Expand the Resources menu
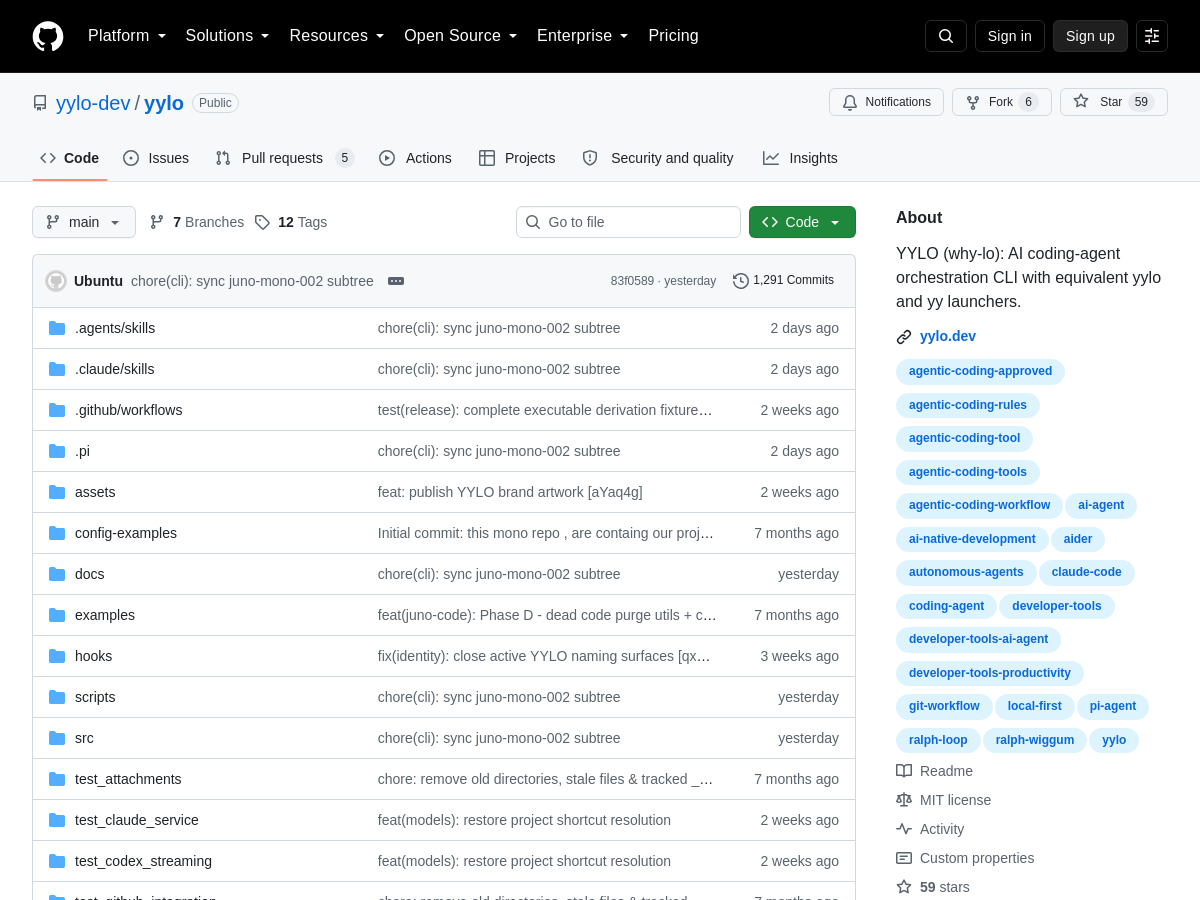Screen dimensions: 1200x900 click(337, 36)
